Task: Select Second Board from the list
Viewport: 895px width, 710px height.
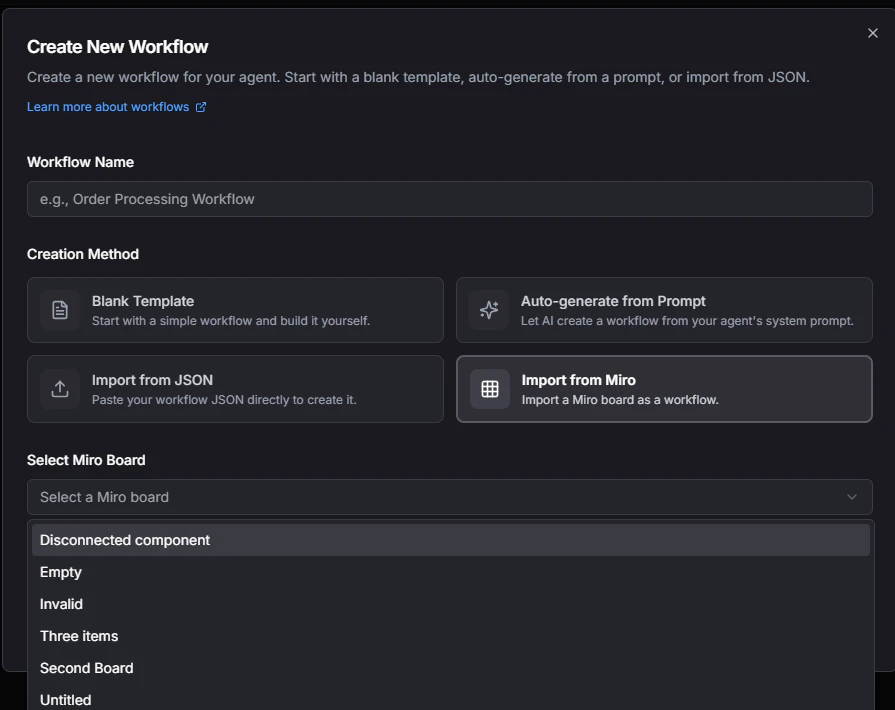Action: [x=87, y=668]
